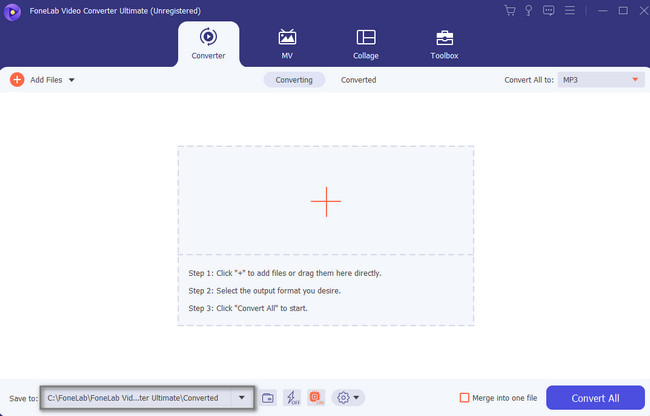The width and height of the screenshot is (650, 416).
Task: Switch to the MV tab
Action: (x=287, y=44)
